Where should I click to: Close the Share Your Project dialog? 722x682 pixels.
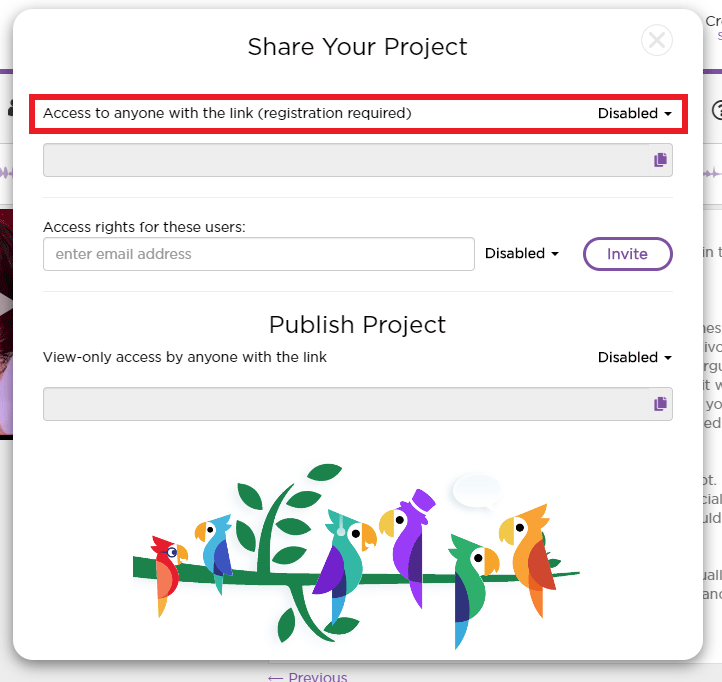(x=656, y=40)
